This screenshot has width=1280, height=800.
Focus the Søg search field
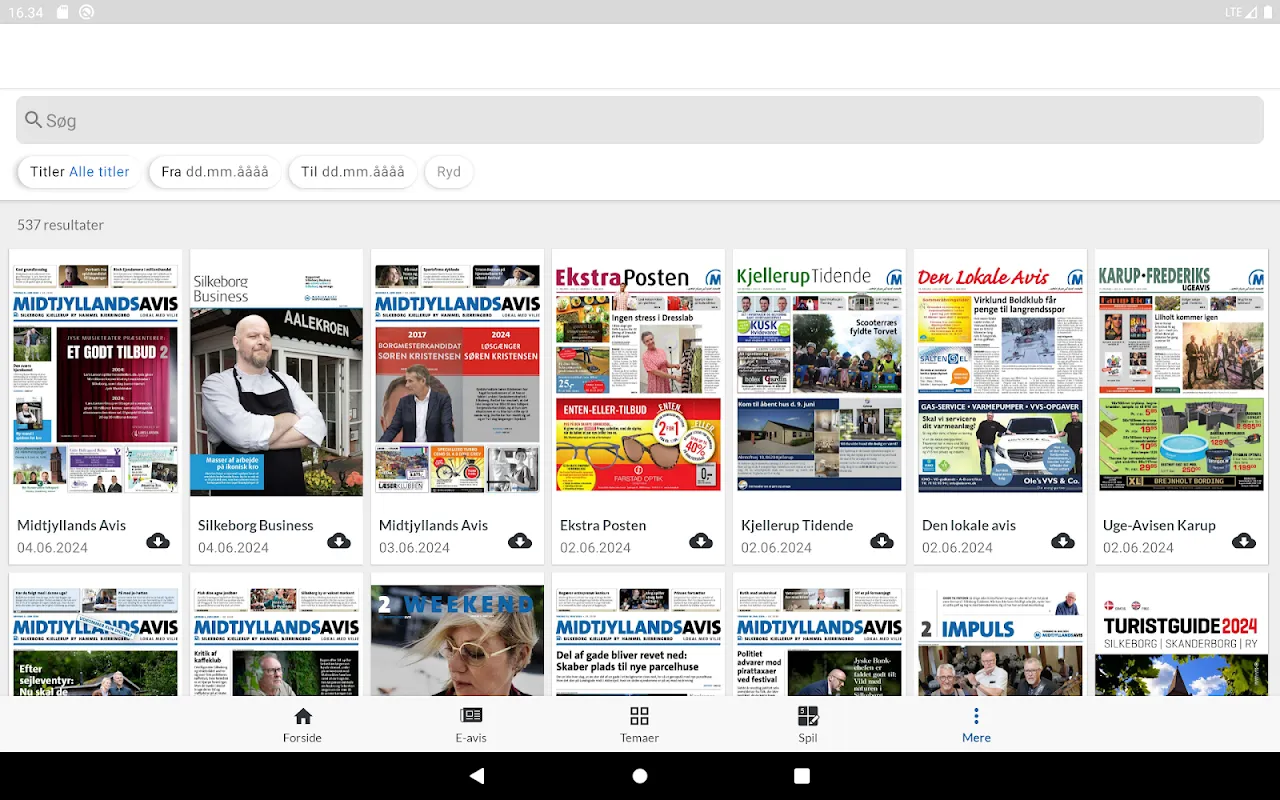(x=640, y=120)
